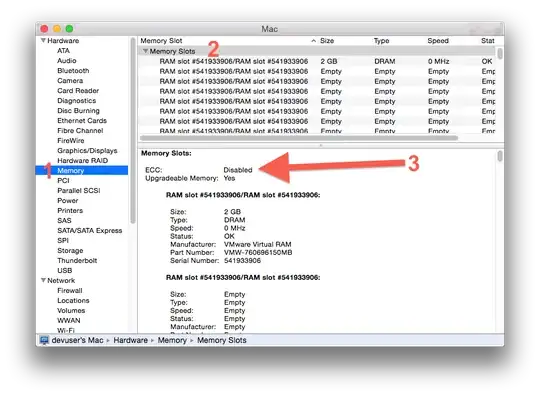Open Storage in the sidebar
This screenshot has height=396, width=540.
coord(70,250)
